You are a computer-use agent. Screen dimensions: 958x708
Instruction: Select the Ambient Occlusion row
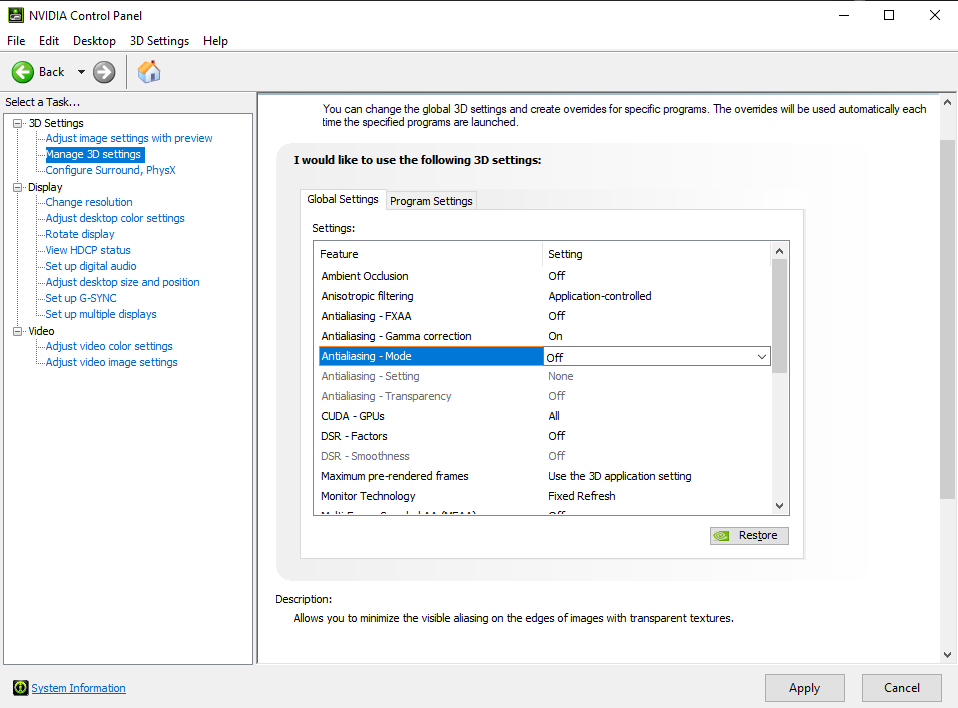point(544,276)
